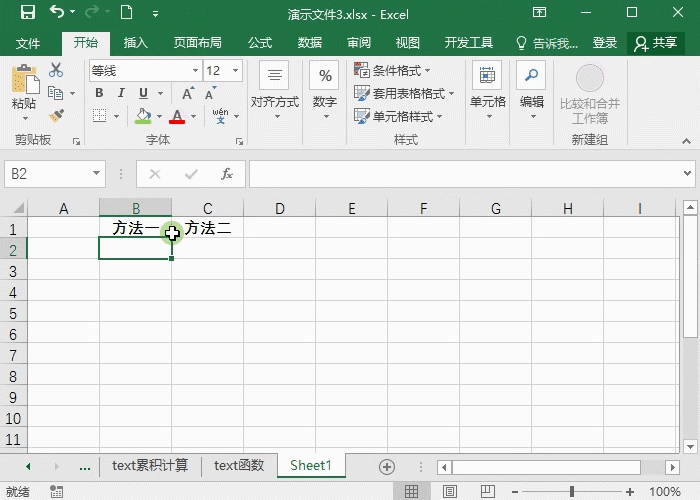Select all cells with corner triangle

pos(18,208)
